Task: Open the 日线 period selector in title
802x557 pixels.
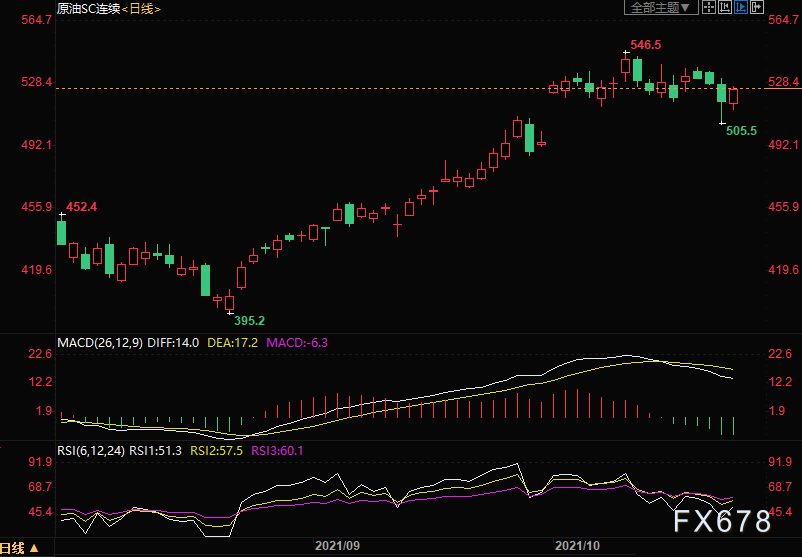Action: tap(141, 9)
